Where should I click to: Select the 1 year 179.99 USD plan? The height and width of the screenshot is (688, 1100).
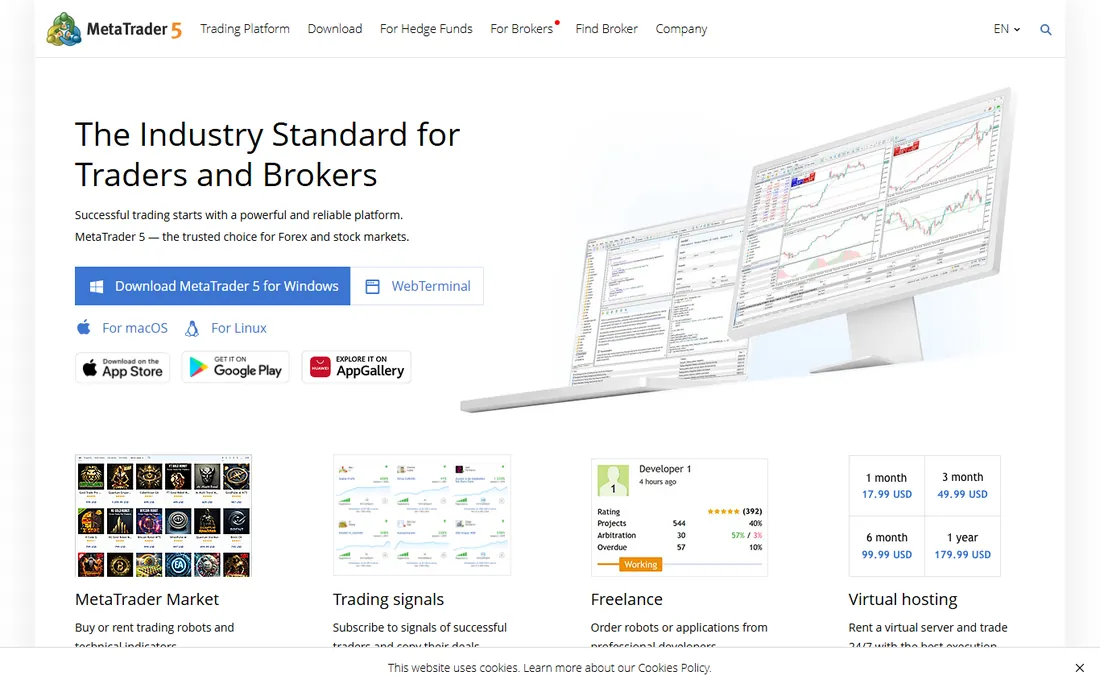962,546
